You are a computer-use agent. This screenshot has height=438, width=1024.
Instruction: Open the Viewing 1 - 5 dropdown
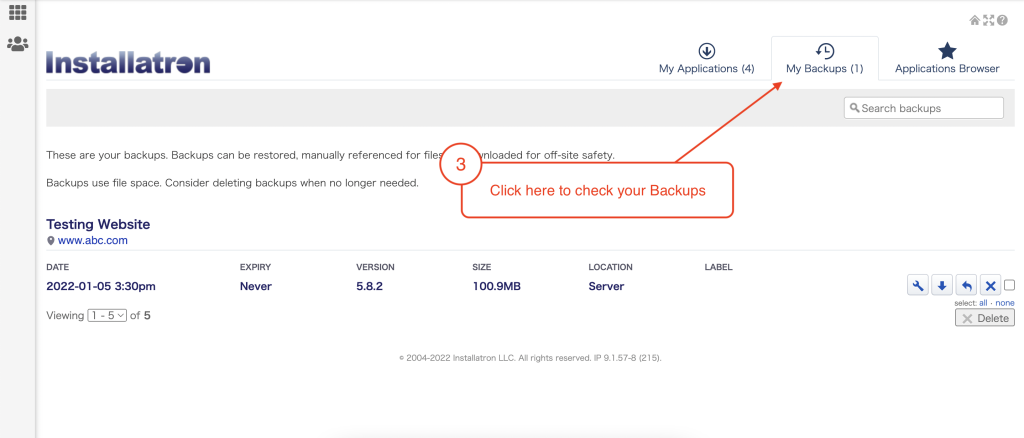click(107, 315)
